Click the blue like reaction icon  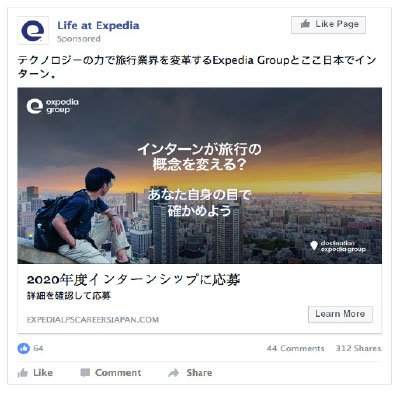23,348
